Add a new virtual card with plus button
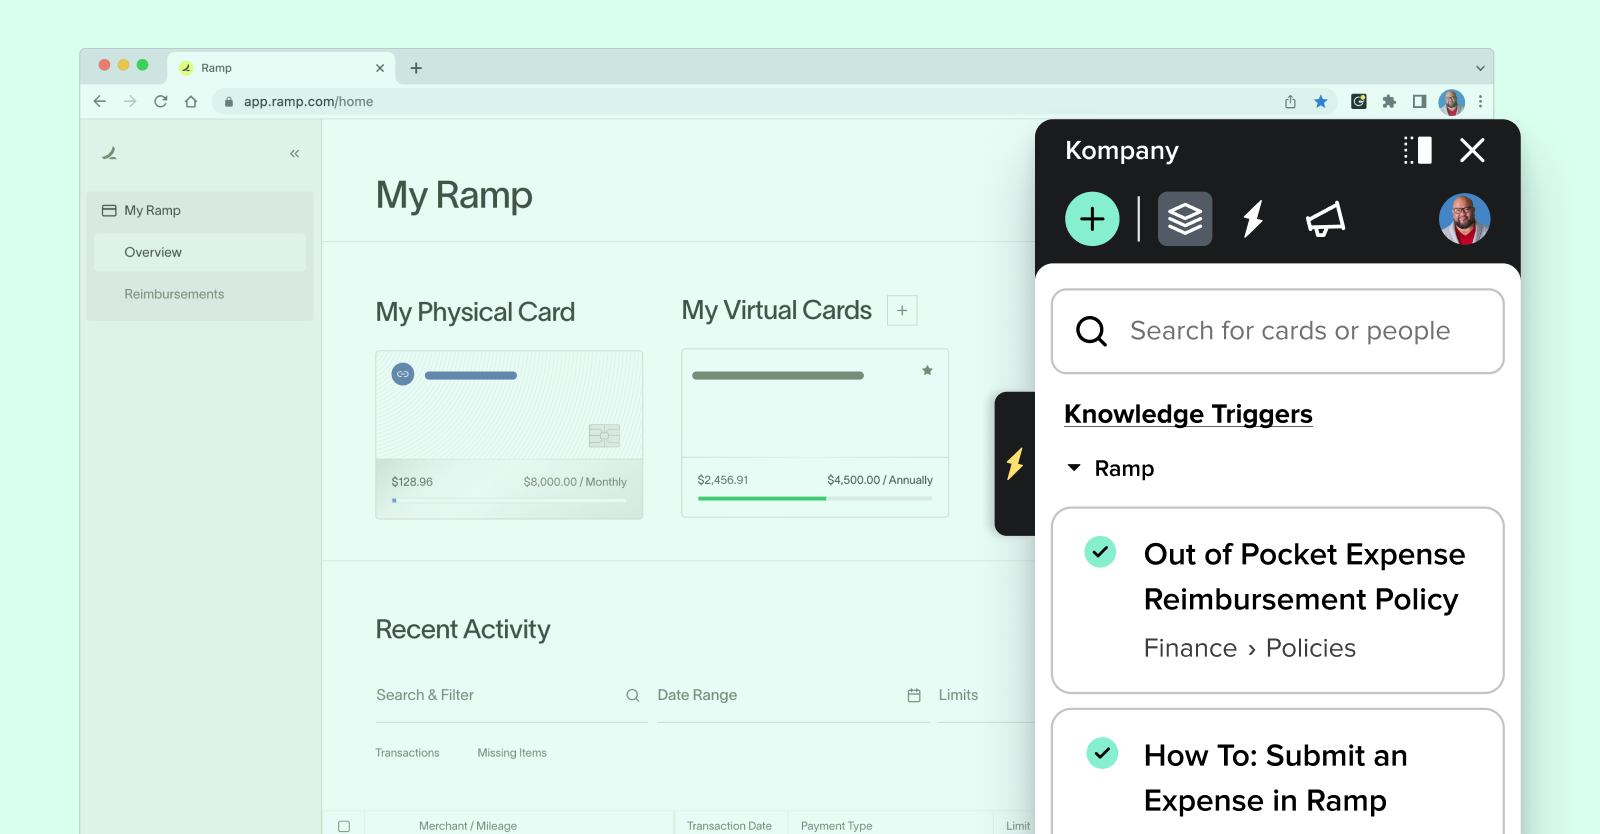The height and width of the screenshot is (834, 1600). (x=902, y=310)
